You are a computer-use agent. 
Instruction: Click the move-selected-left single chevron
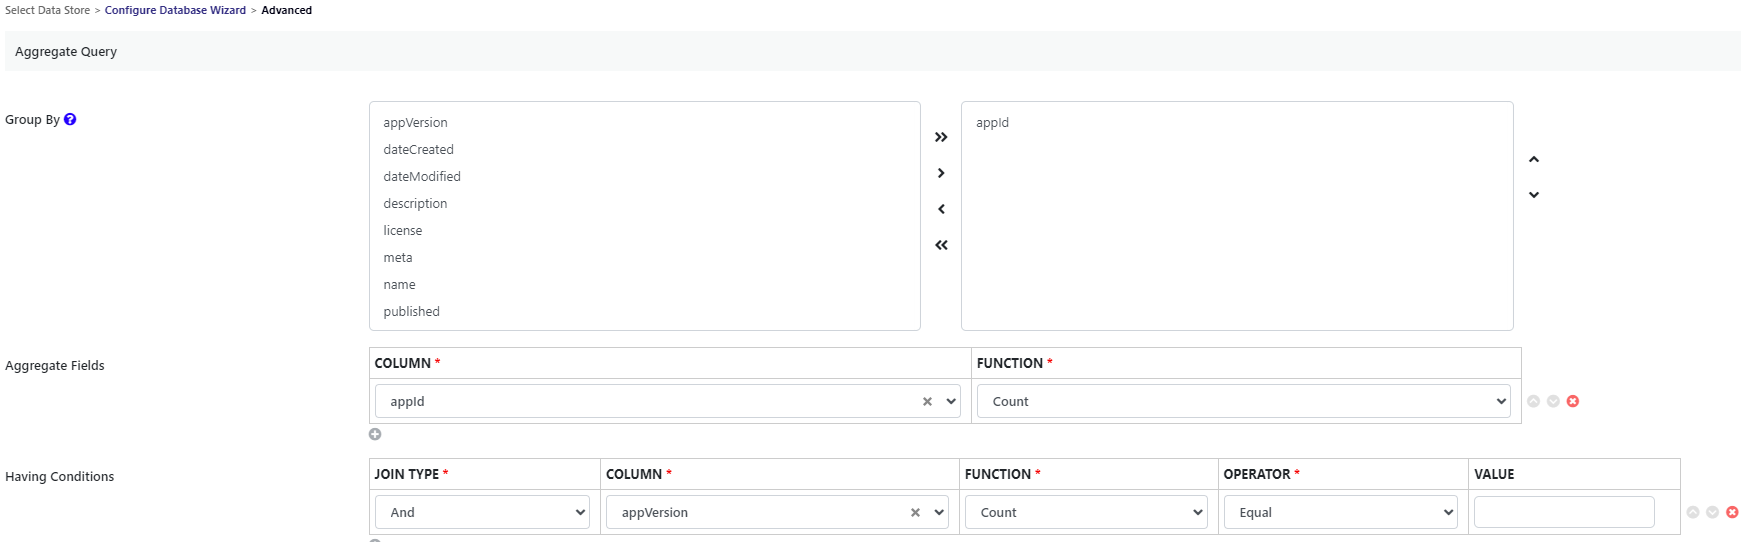tap(941, 209)
